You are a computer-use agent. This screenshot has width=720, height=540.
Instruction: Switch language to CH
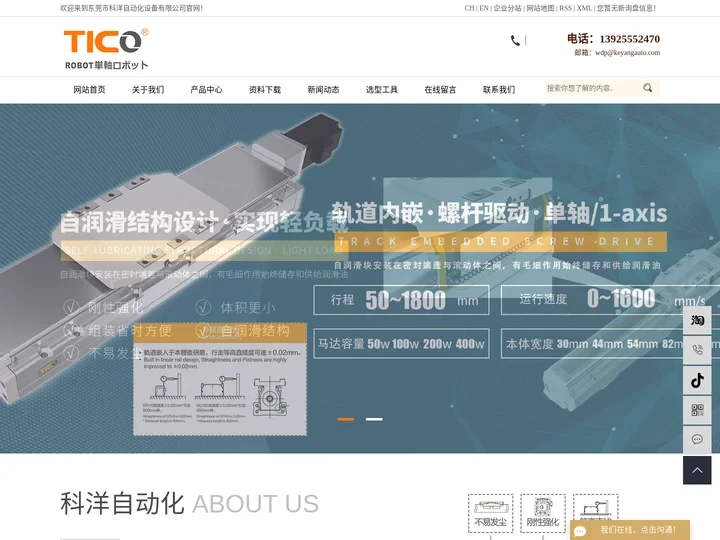pos(469,8)
